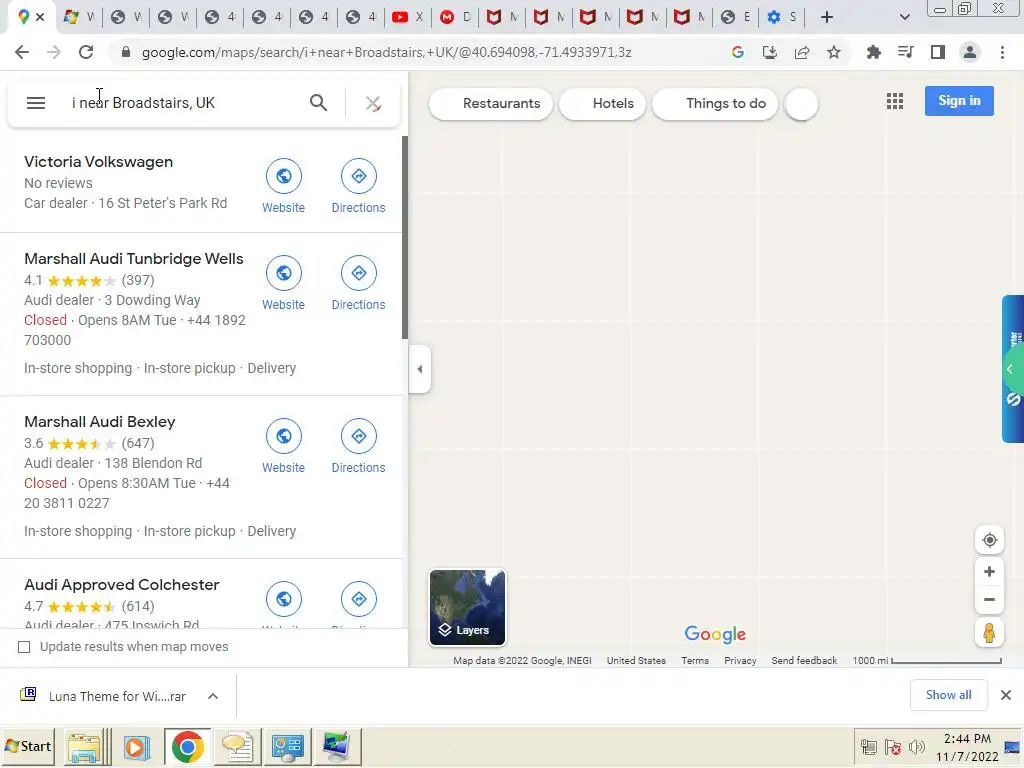This screenshot has height=768, width=1024.
Task: Get directions to Victoria Volkswagen
Action: (x=359, y=176)
